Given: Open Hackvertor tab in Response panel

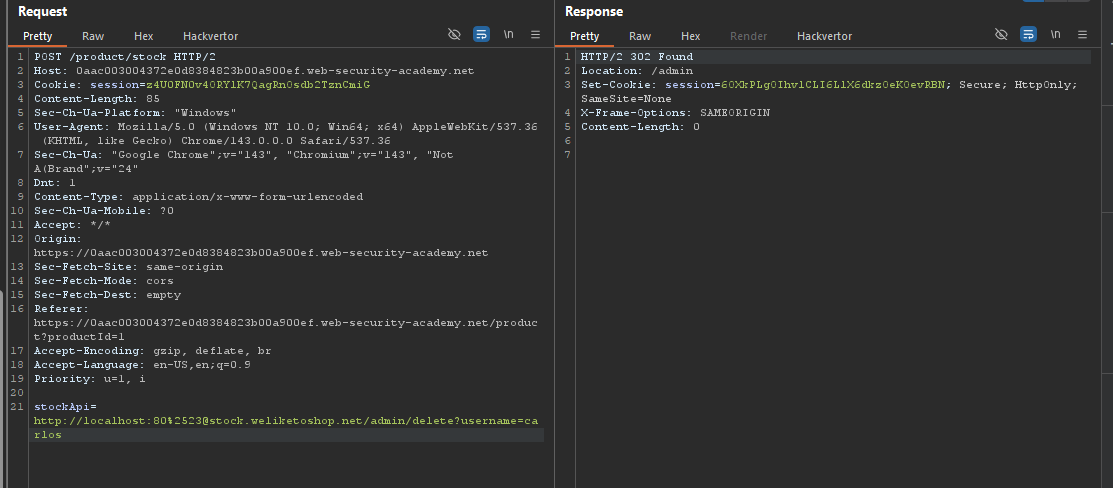Looking at the screenshot, I should pos(824,36).
